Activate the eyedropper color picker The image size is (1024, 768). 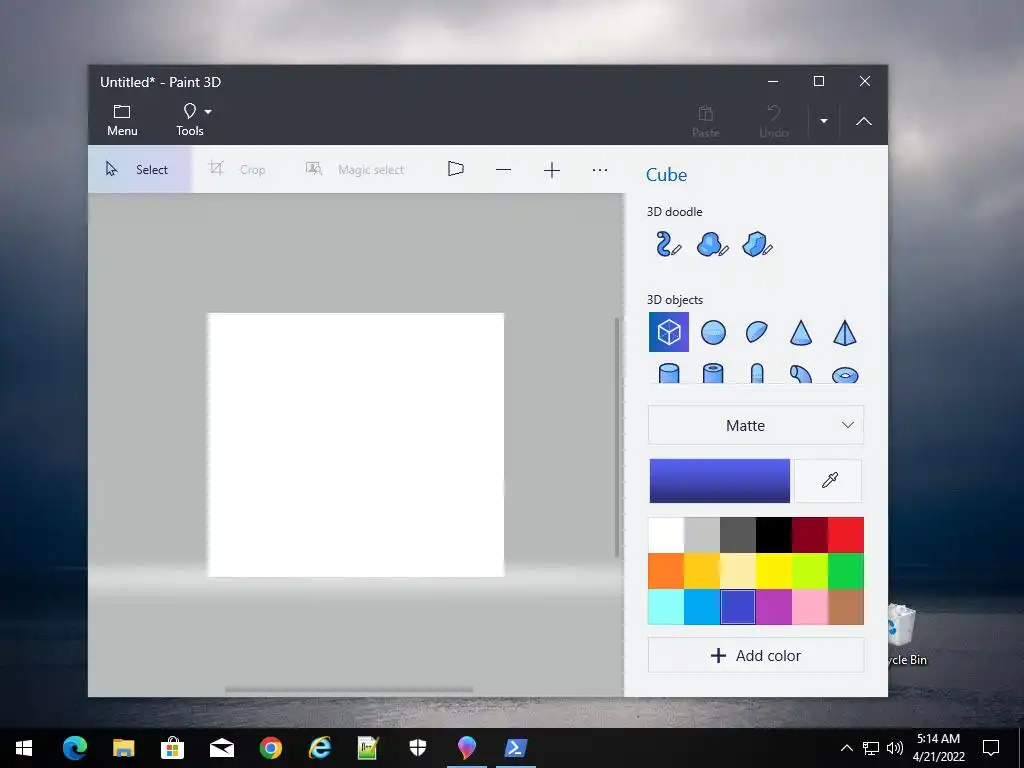[829, 481]
